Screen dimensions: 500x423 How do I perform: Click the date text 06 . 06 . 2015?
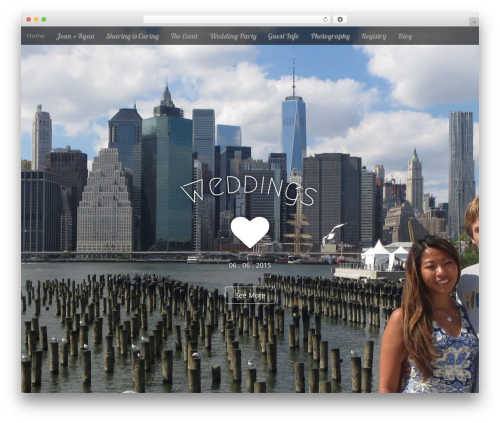pyautogui.click(x=250, y=265)
